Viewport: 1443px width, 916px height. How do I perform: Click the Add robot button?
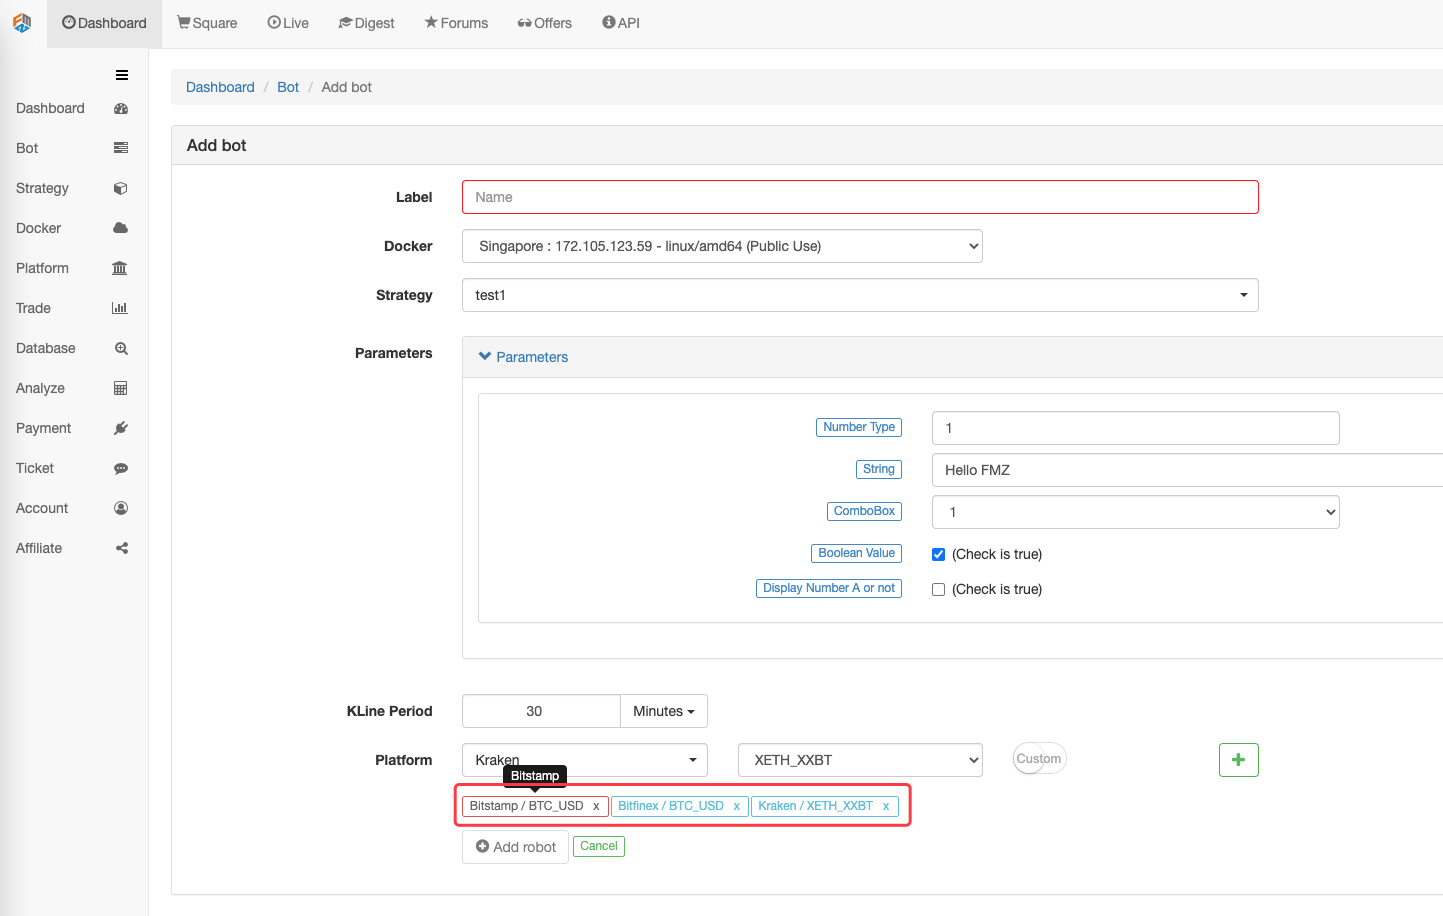pos(515,847)
